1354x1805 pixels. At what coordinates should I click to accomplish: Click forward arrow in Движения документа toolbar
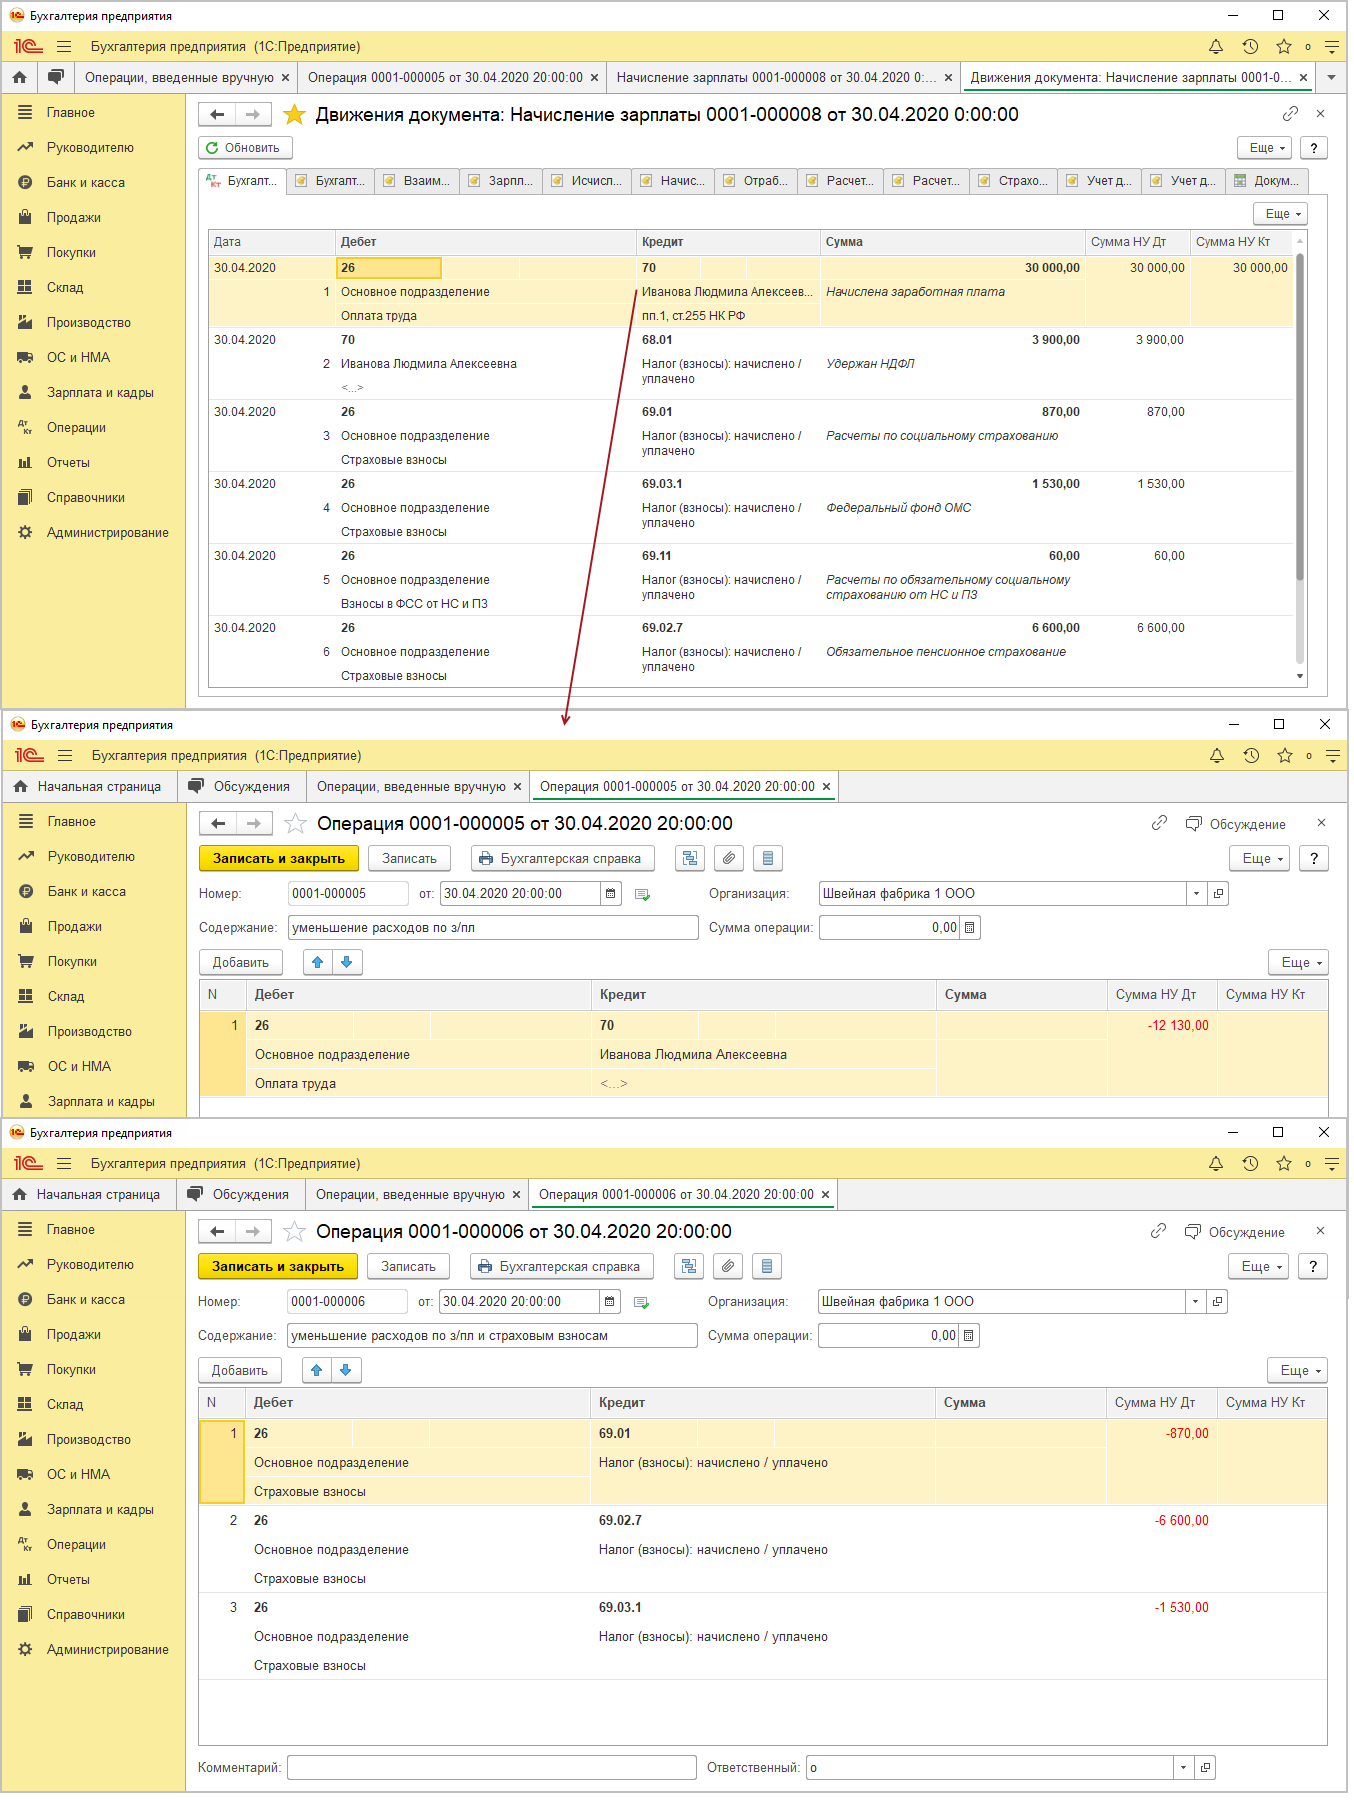[253, 115]
